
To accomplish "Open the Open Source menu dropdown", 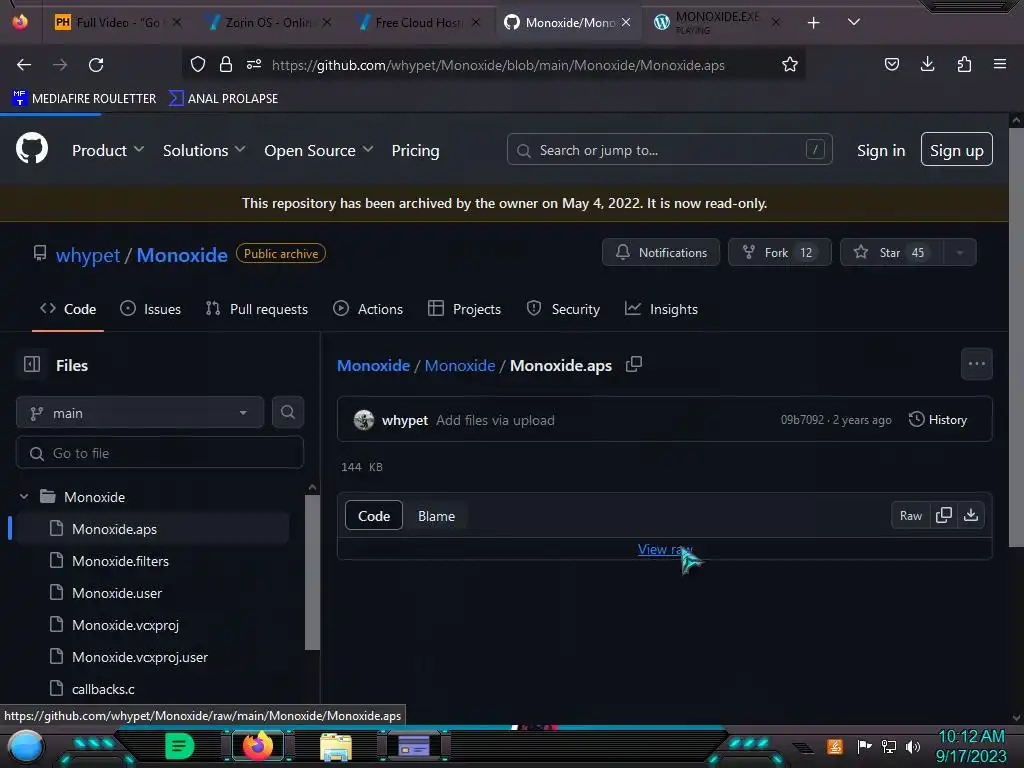I will (x=319, y=150).
